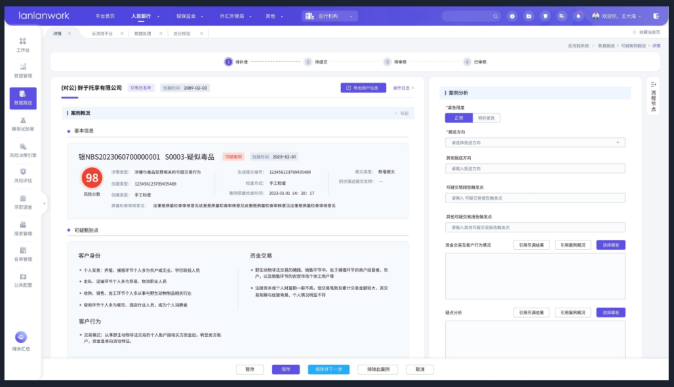Collapse the 案例概况 section via 收起
The height and width of the screenshot is (387, 674).
(x=402, y=113)
